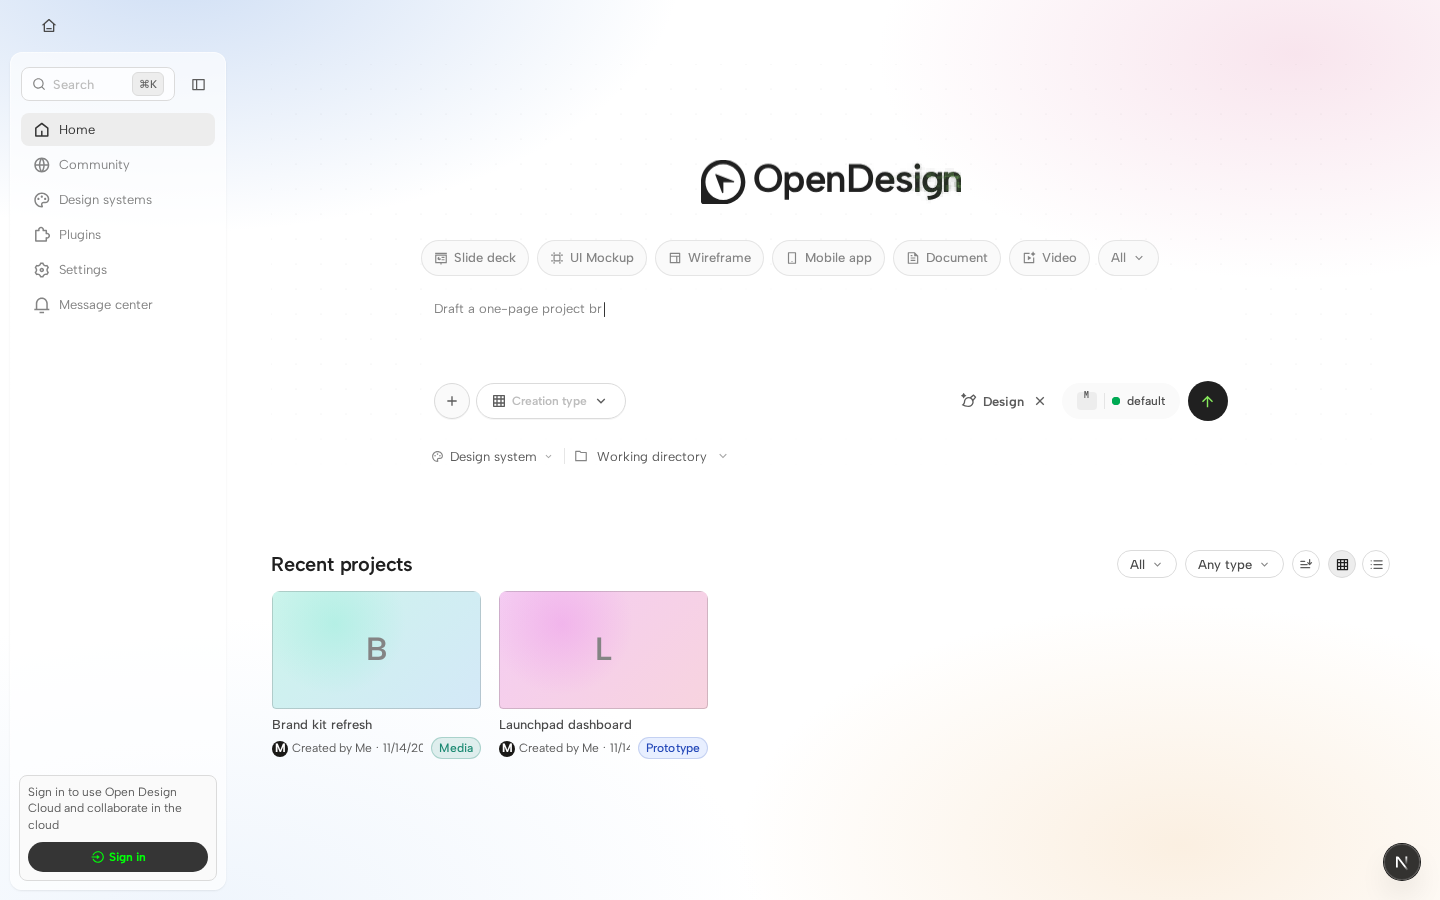Open the All projects filter dropdown
Image resolution: width=1440 pixels, height=900 pixels.
tap(1147, 564)
